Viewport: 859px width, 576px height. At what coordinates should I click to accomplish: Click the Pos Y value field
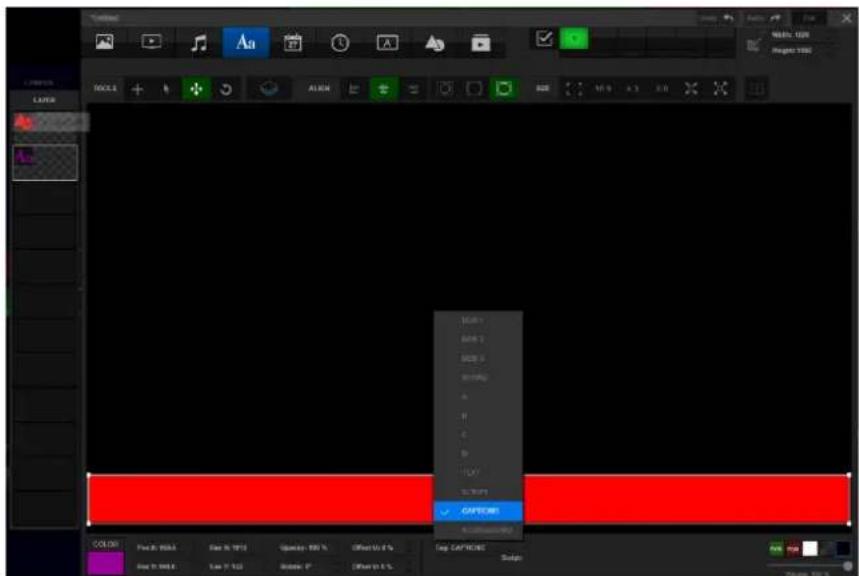click(x=157, y=566)
